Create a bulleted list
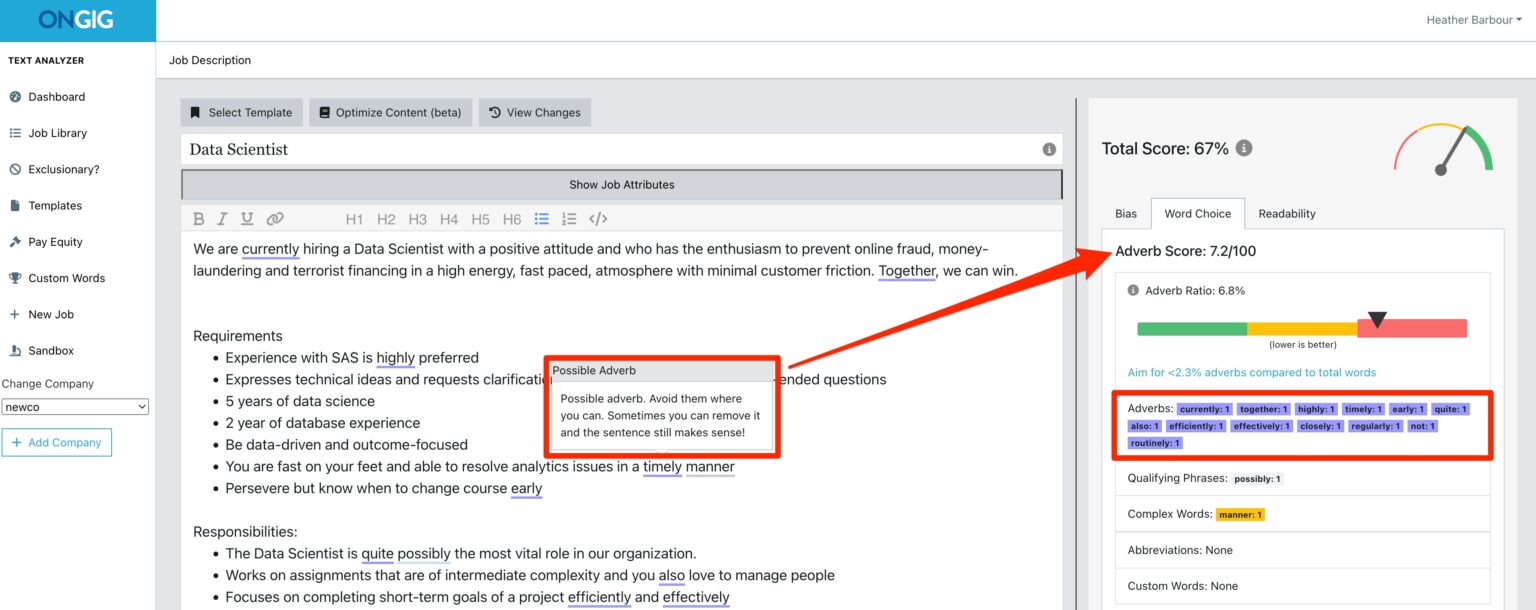Viewport: 1536px width, 610px height. (x=541, y=218)
